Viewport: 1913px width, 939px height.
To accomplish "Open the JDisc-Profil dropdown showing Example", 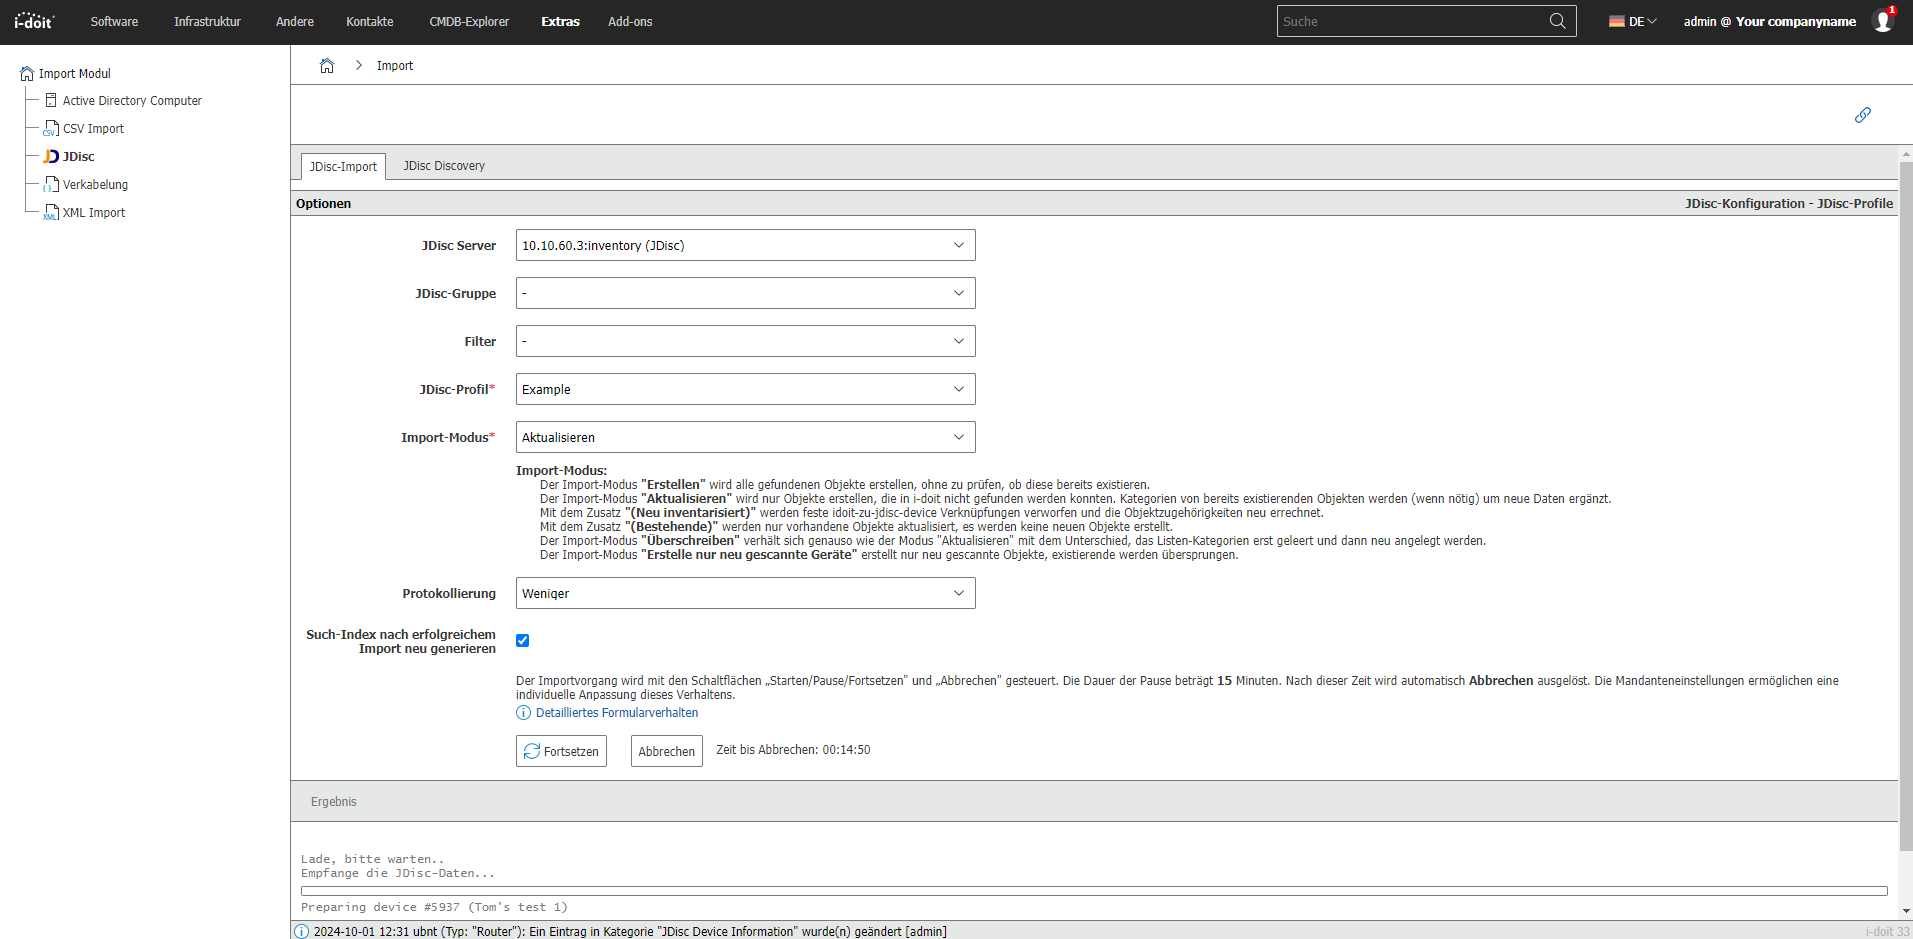I will tap(746, 389).
